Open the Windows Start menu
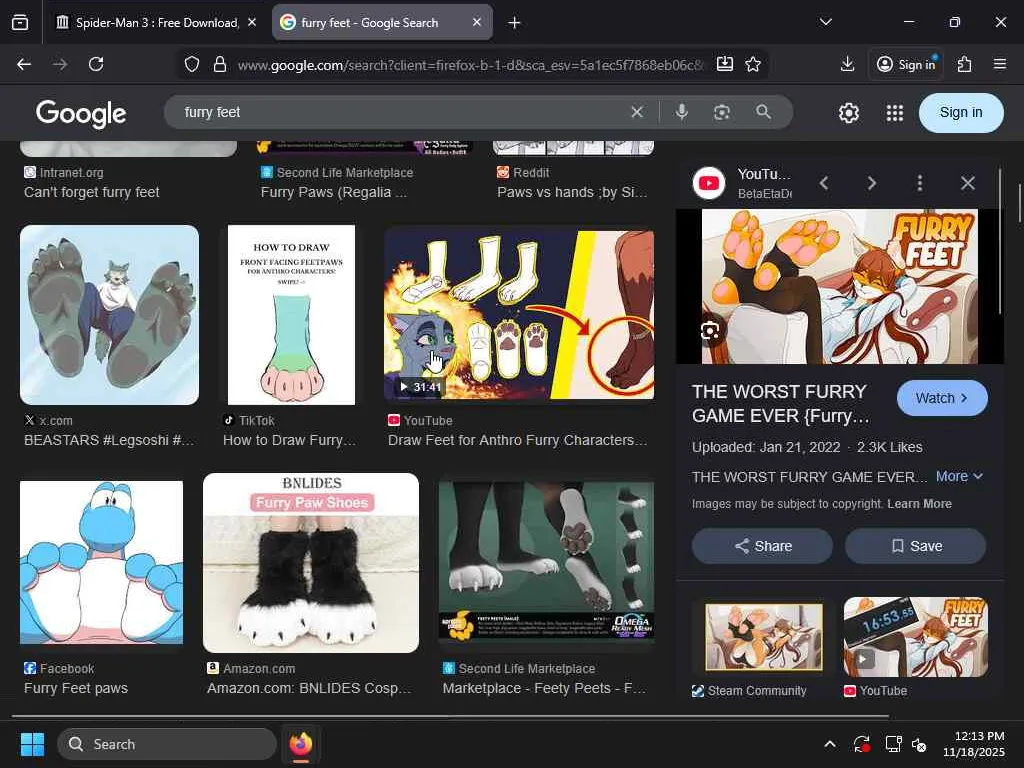The image size is (1024, 768). [x=32, y=744]
